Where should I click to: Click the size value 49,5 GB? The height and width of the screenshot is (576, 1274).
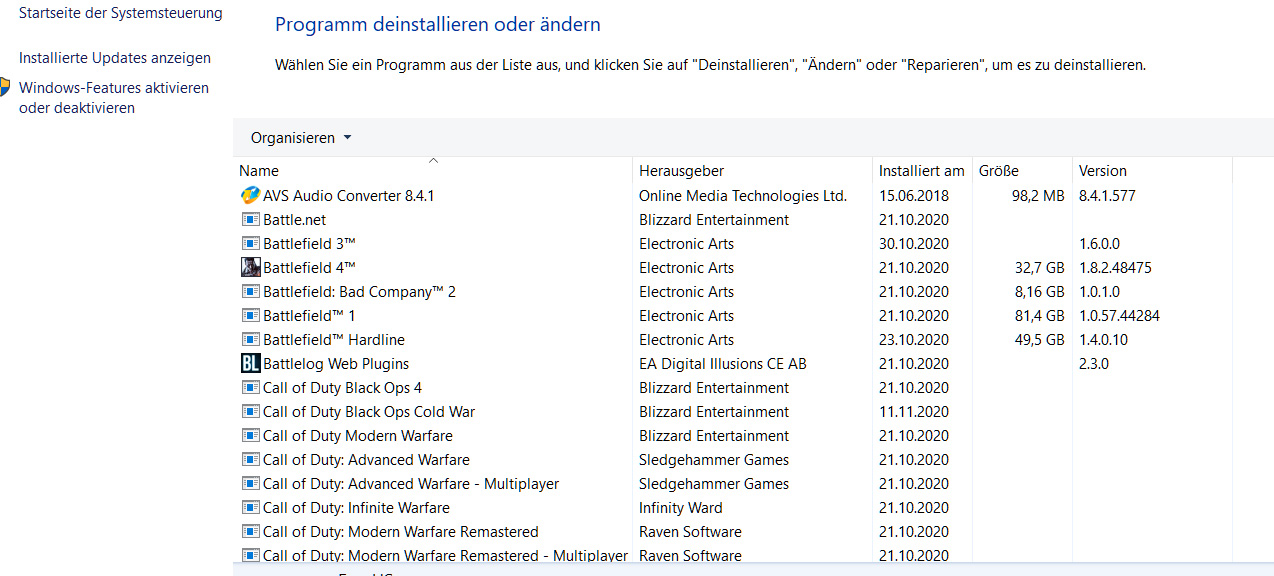point(1040,340)
